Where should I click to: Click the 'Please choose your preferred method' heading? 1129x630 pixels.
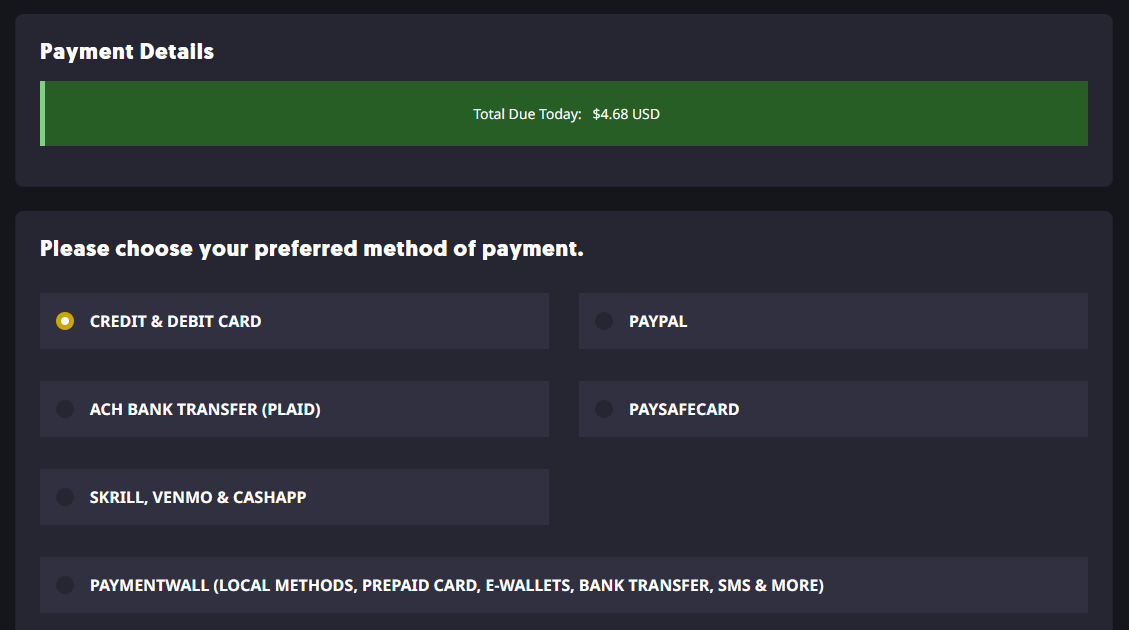tap(312, 248)
